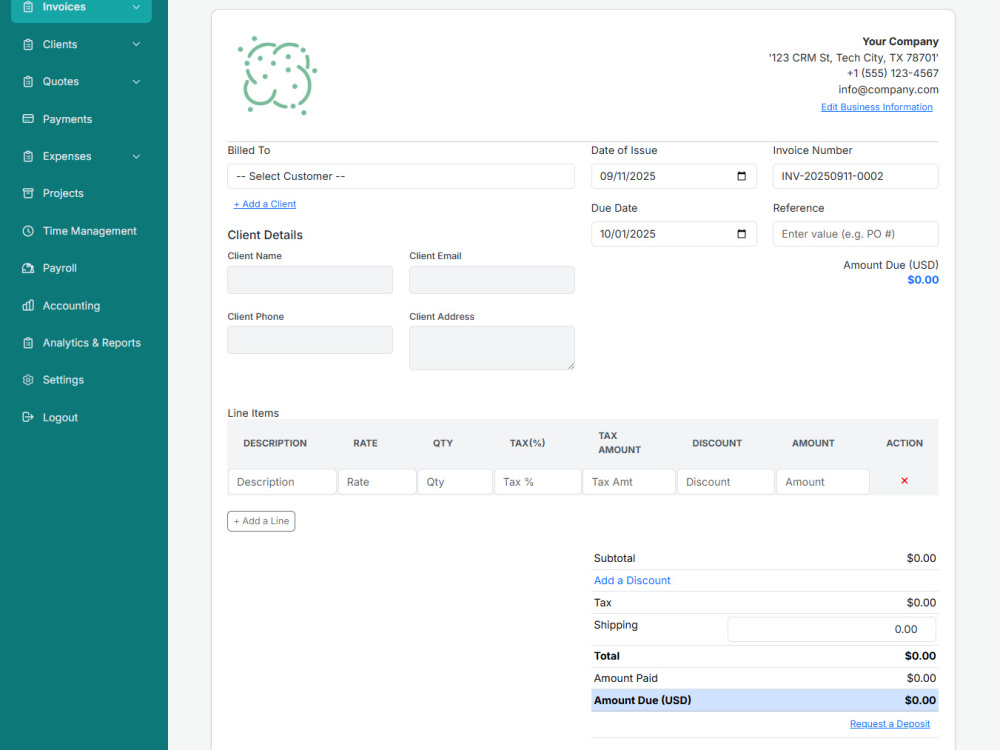This screenshot has width=1000, height=750.
Task: Click the Client Name field
Action: 310,280
